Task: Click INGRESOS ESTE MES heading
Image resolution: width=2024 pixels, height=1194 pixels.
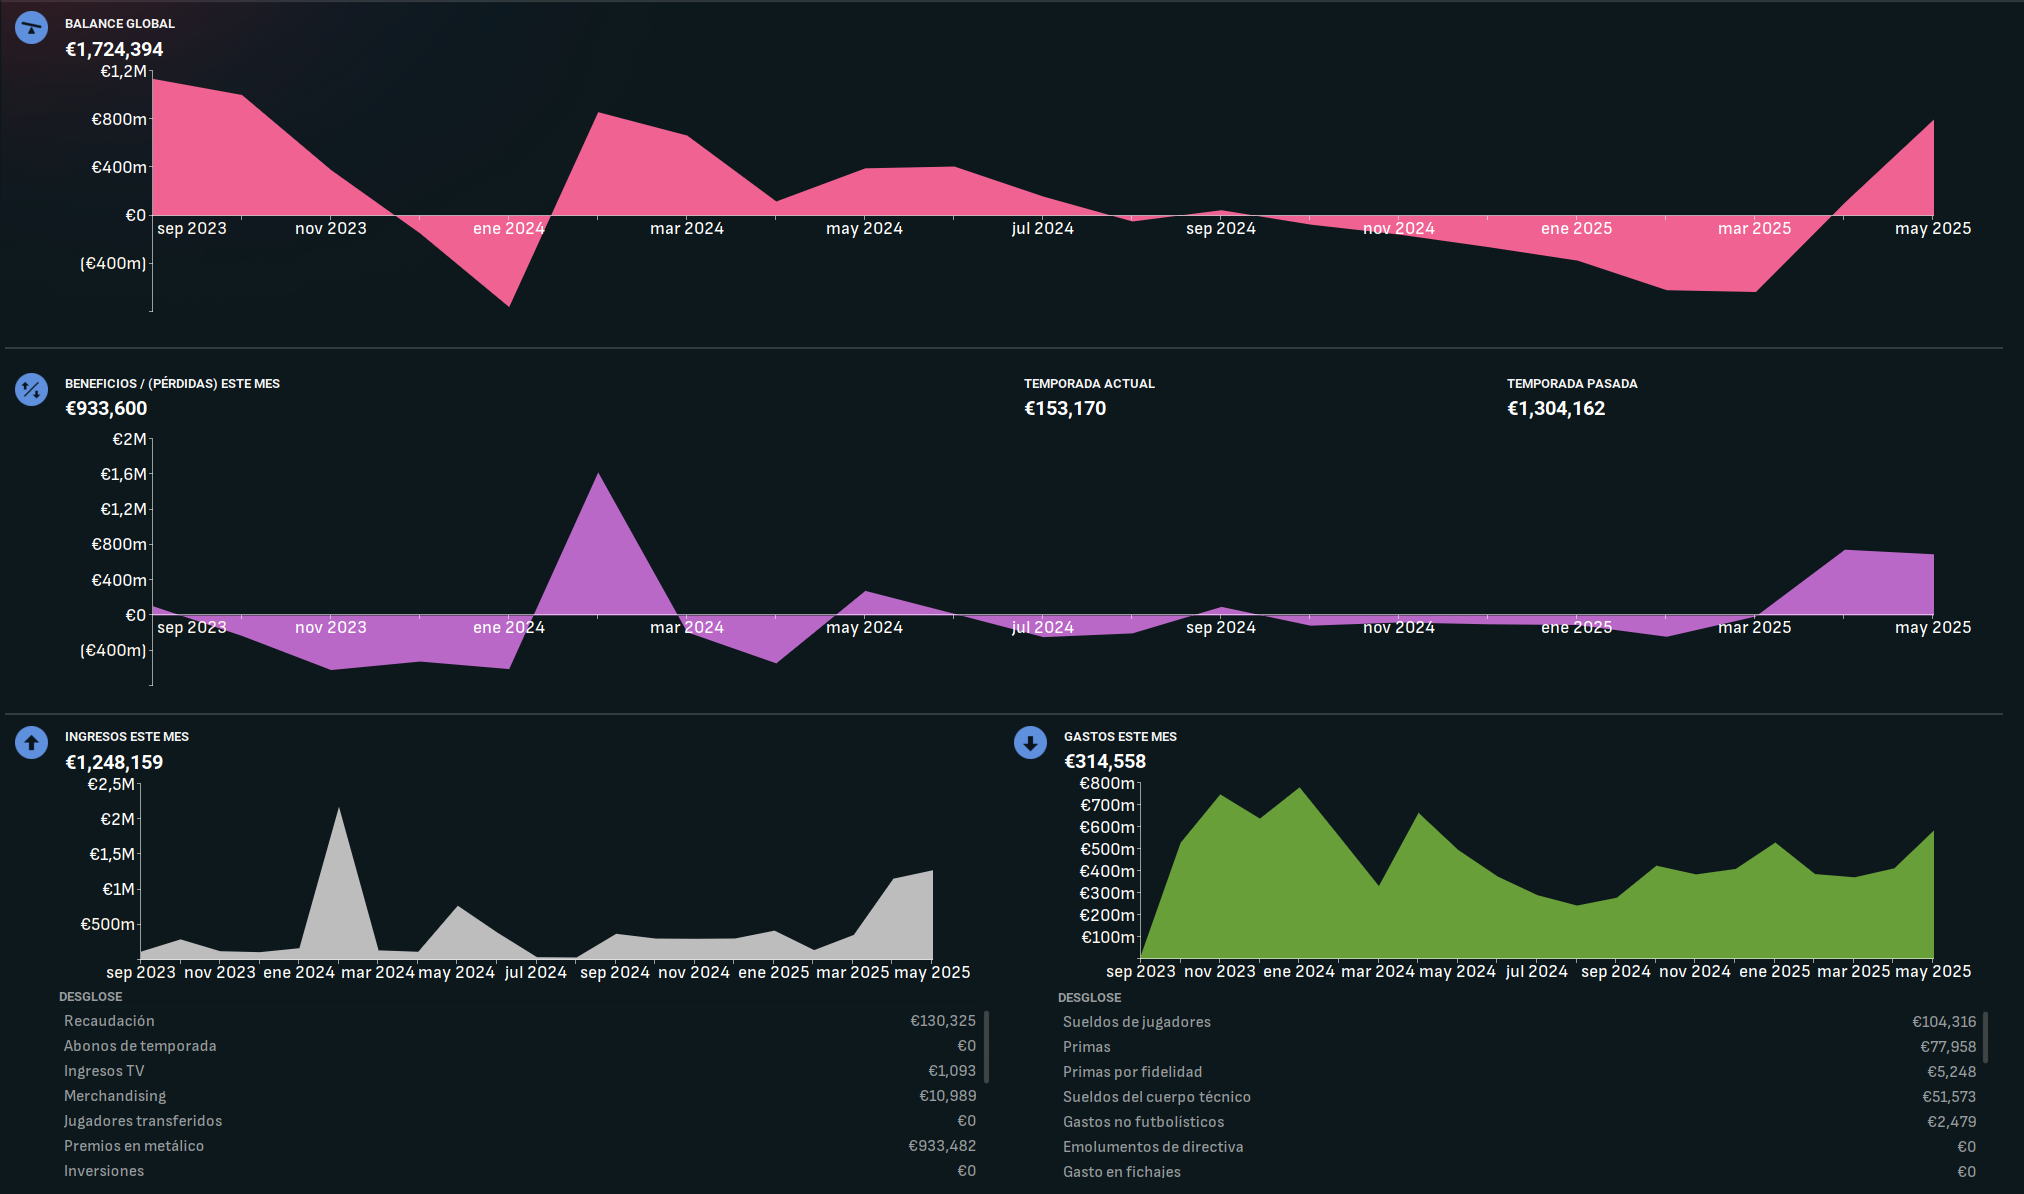Action: coord(127,736)
